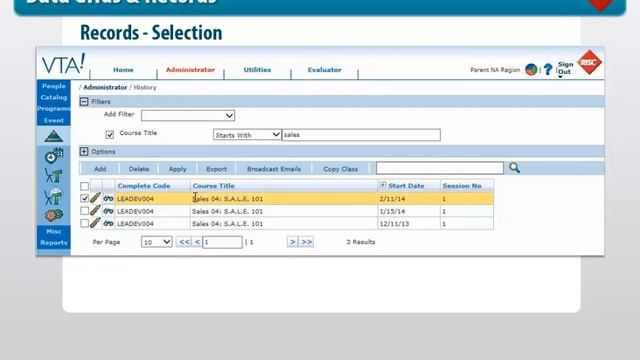Toggle the Course Title filter checkbox

109,134
